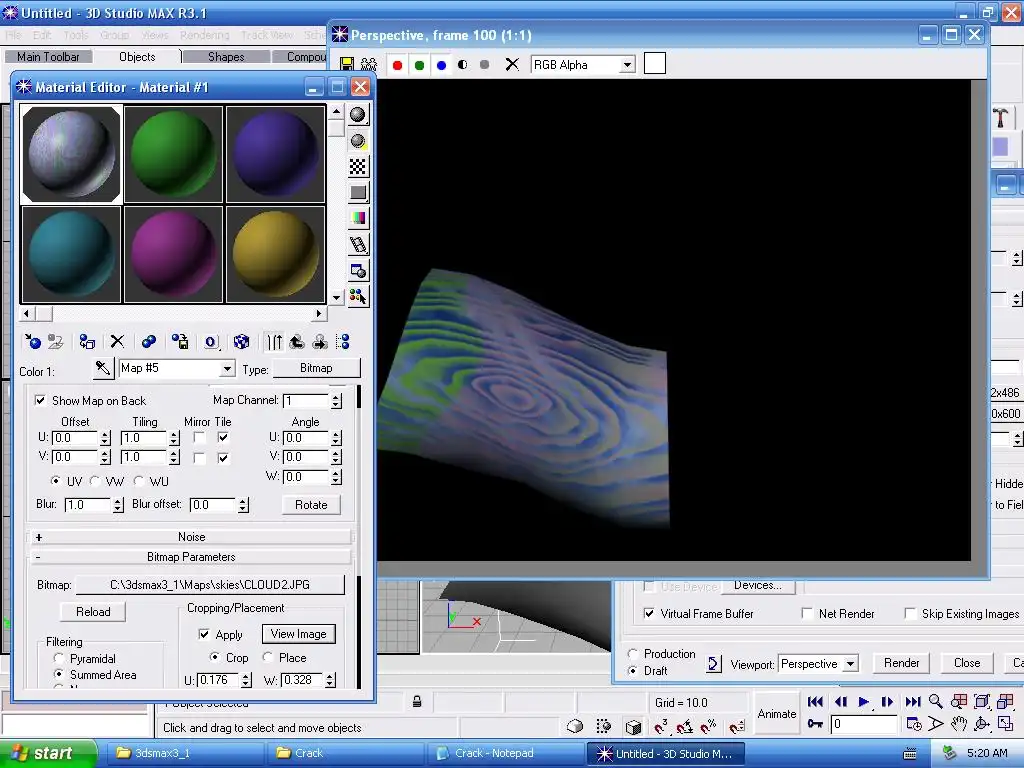This screenshot has height=768, width=1024.
Task: Click Assign Material to Selection icon
Action: click(86, 342)
